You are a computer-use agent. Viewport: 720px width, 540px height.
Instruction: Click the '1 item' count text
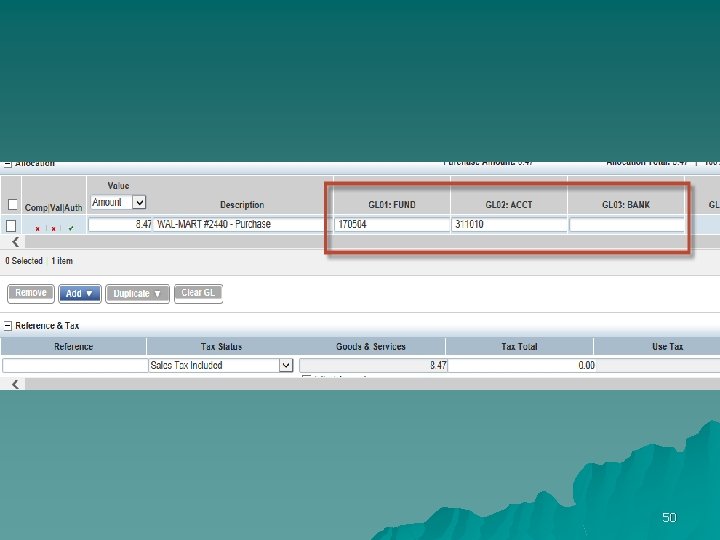pyautogui.click(x=62, y=261)
